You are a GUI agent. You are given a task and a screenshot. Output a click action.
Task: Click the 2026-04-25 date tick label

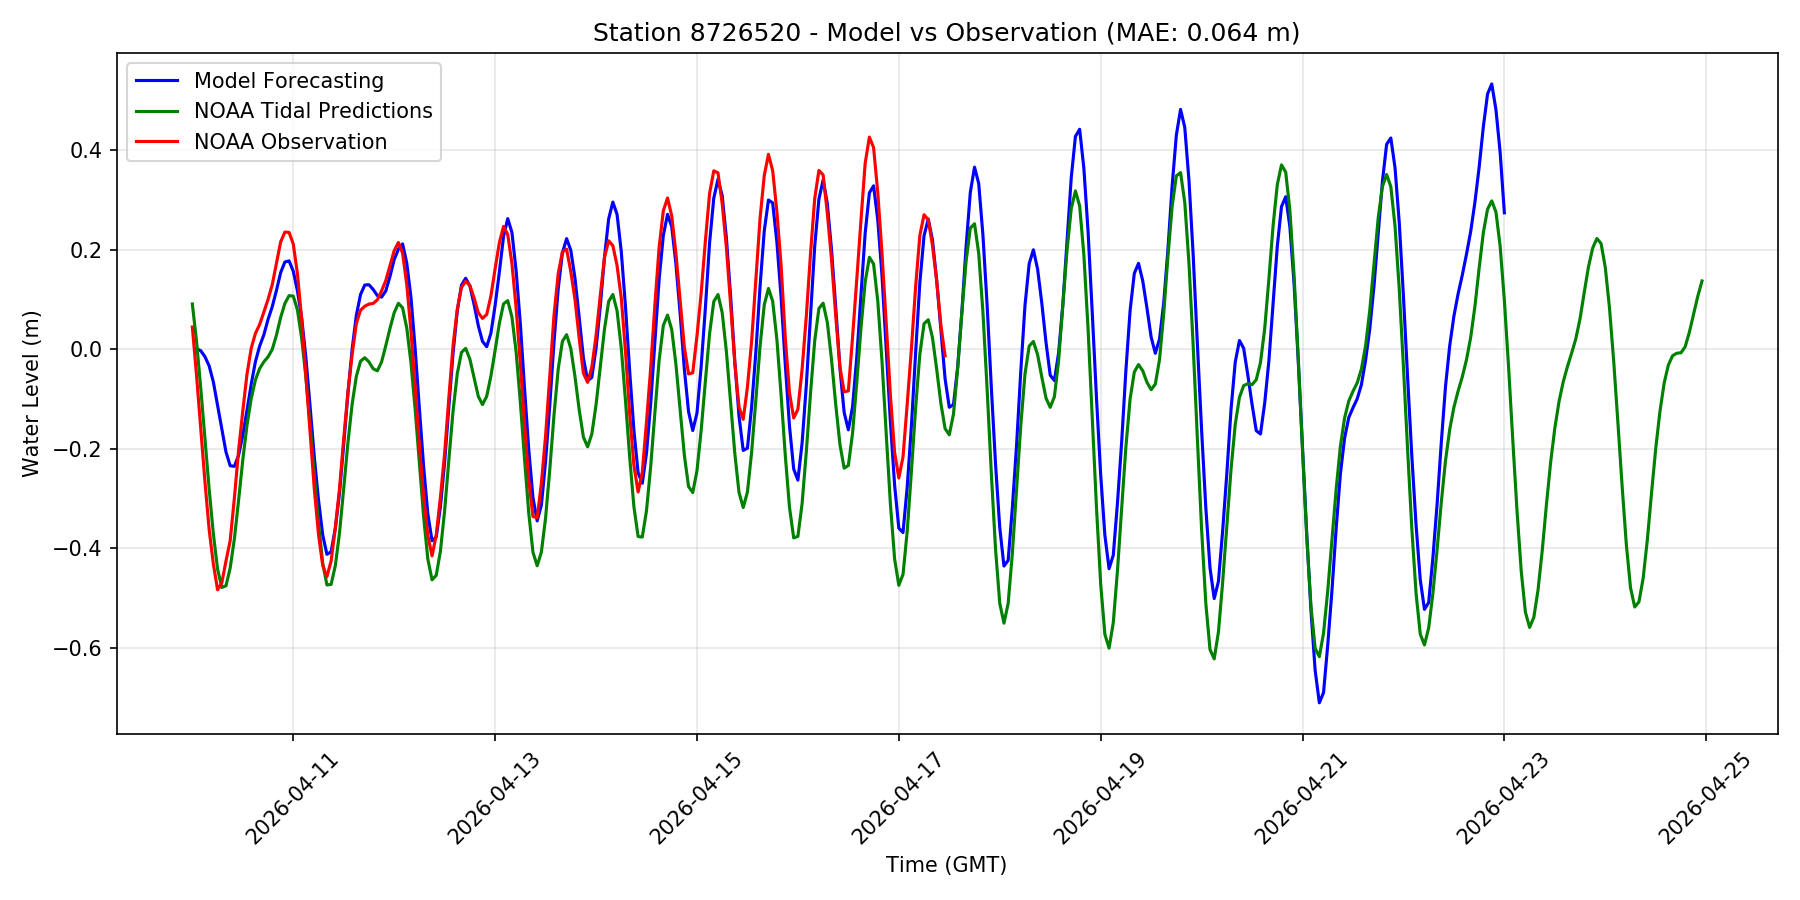pyautogui.click(x=1708, y=798)
